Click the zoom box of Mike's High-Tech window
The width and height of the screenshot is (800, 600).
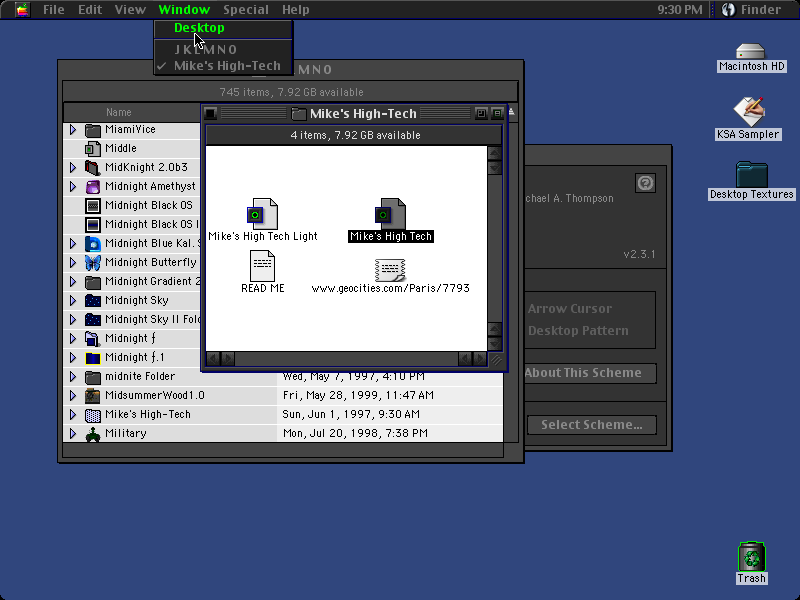[481, 113]
